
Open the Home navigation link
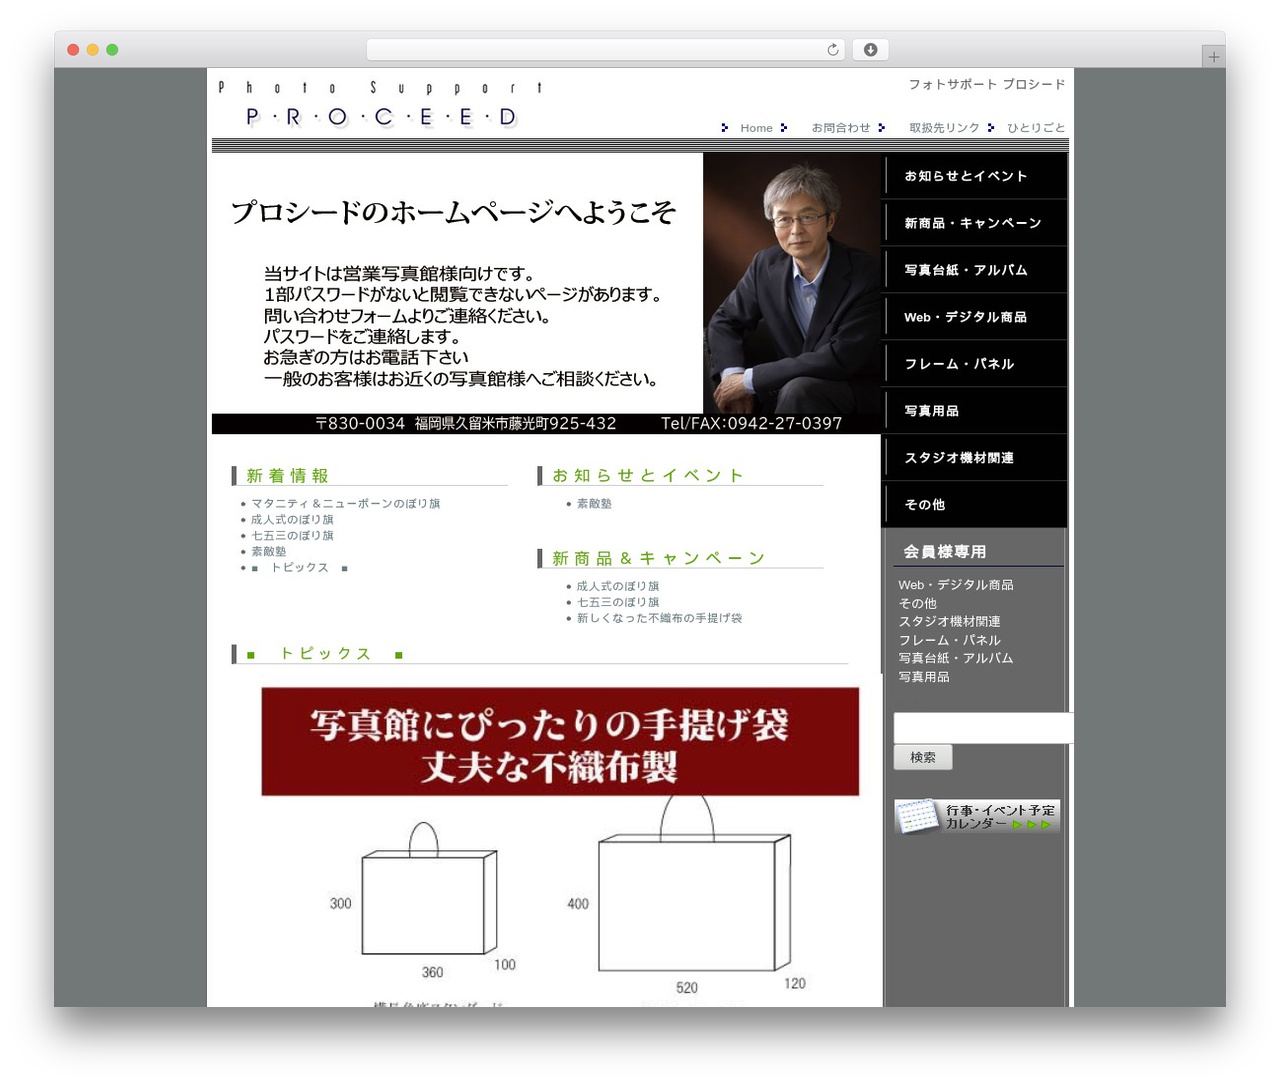[x=756, y=128]
